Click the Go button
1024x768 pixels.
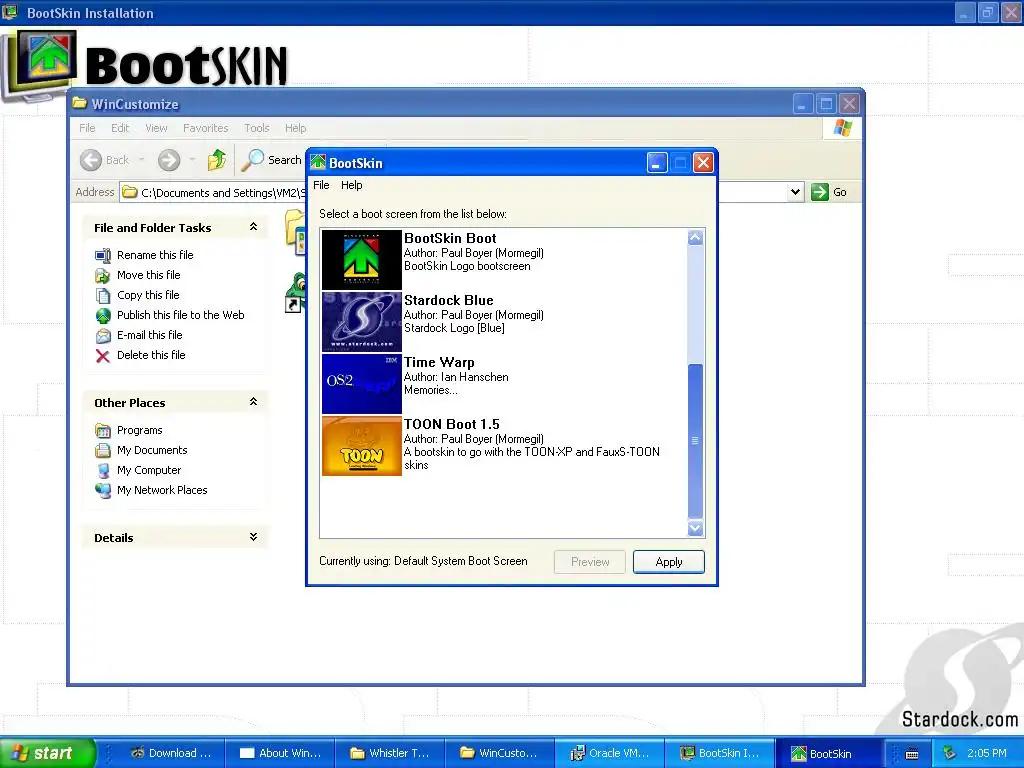(x=829, y=192)
